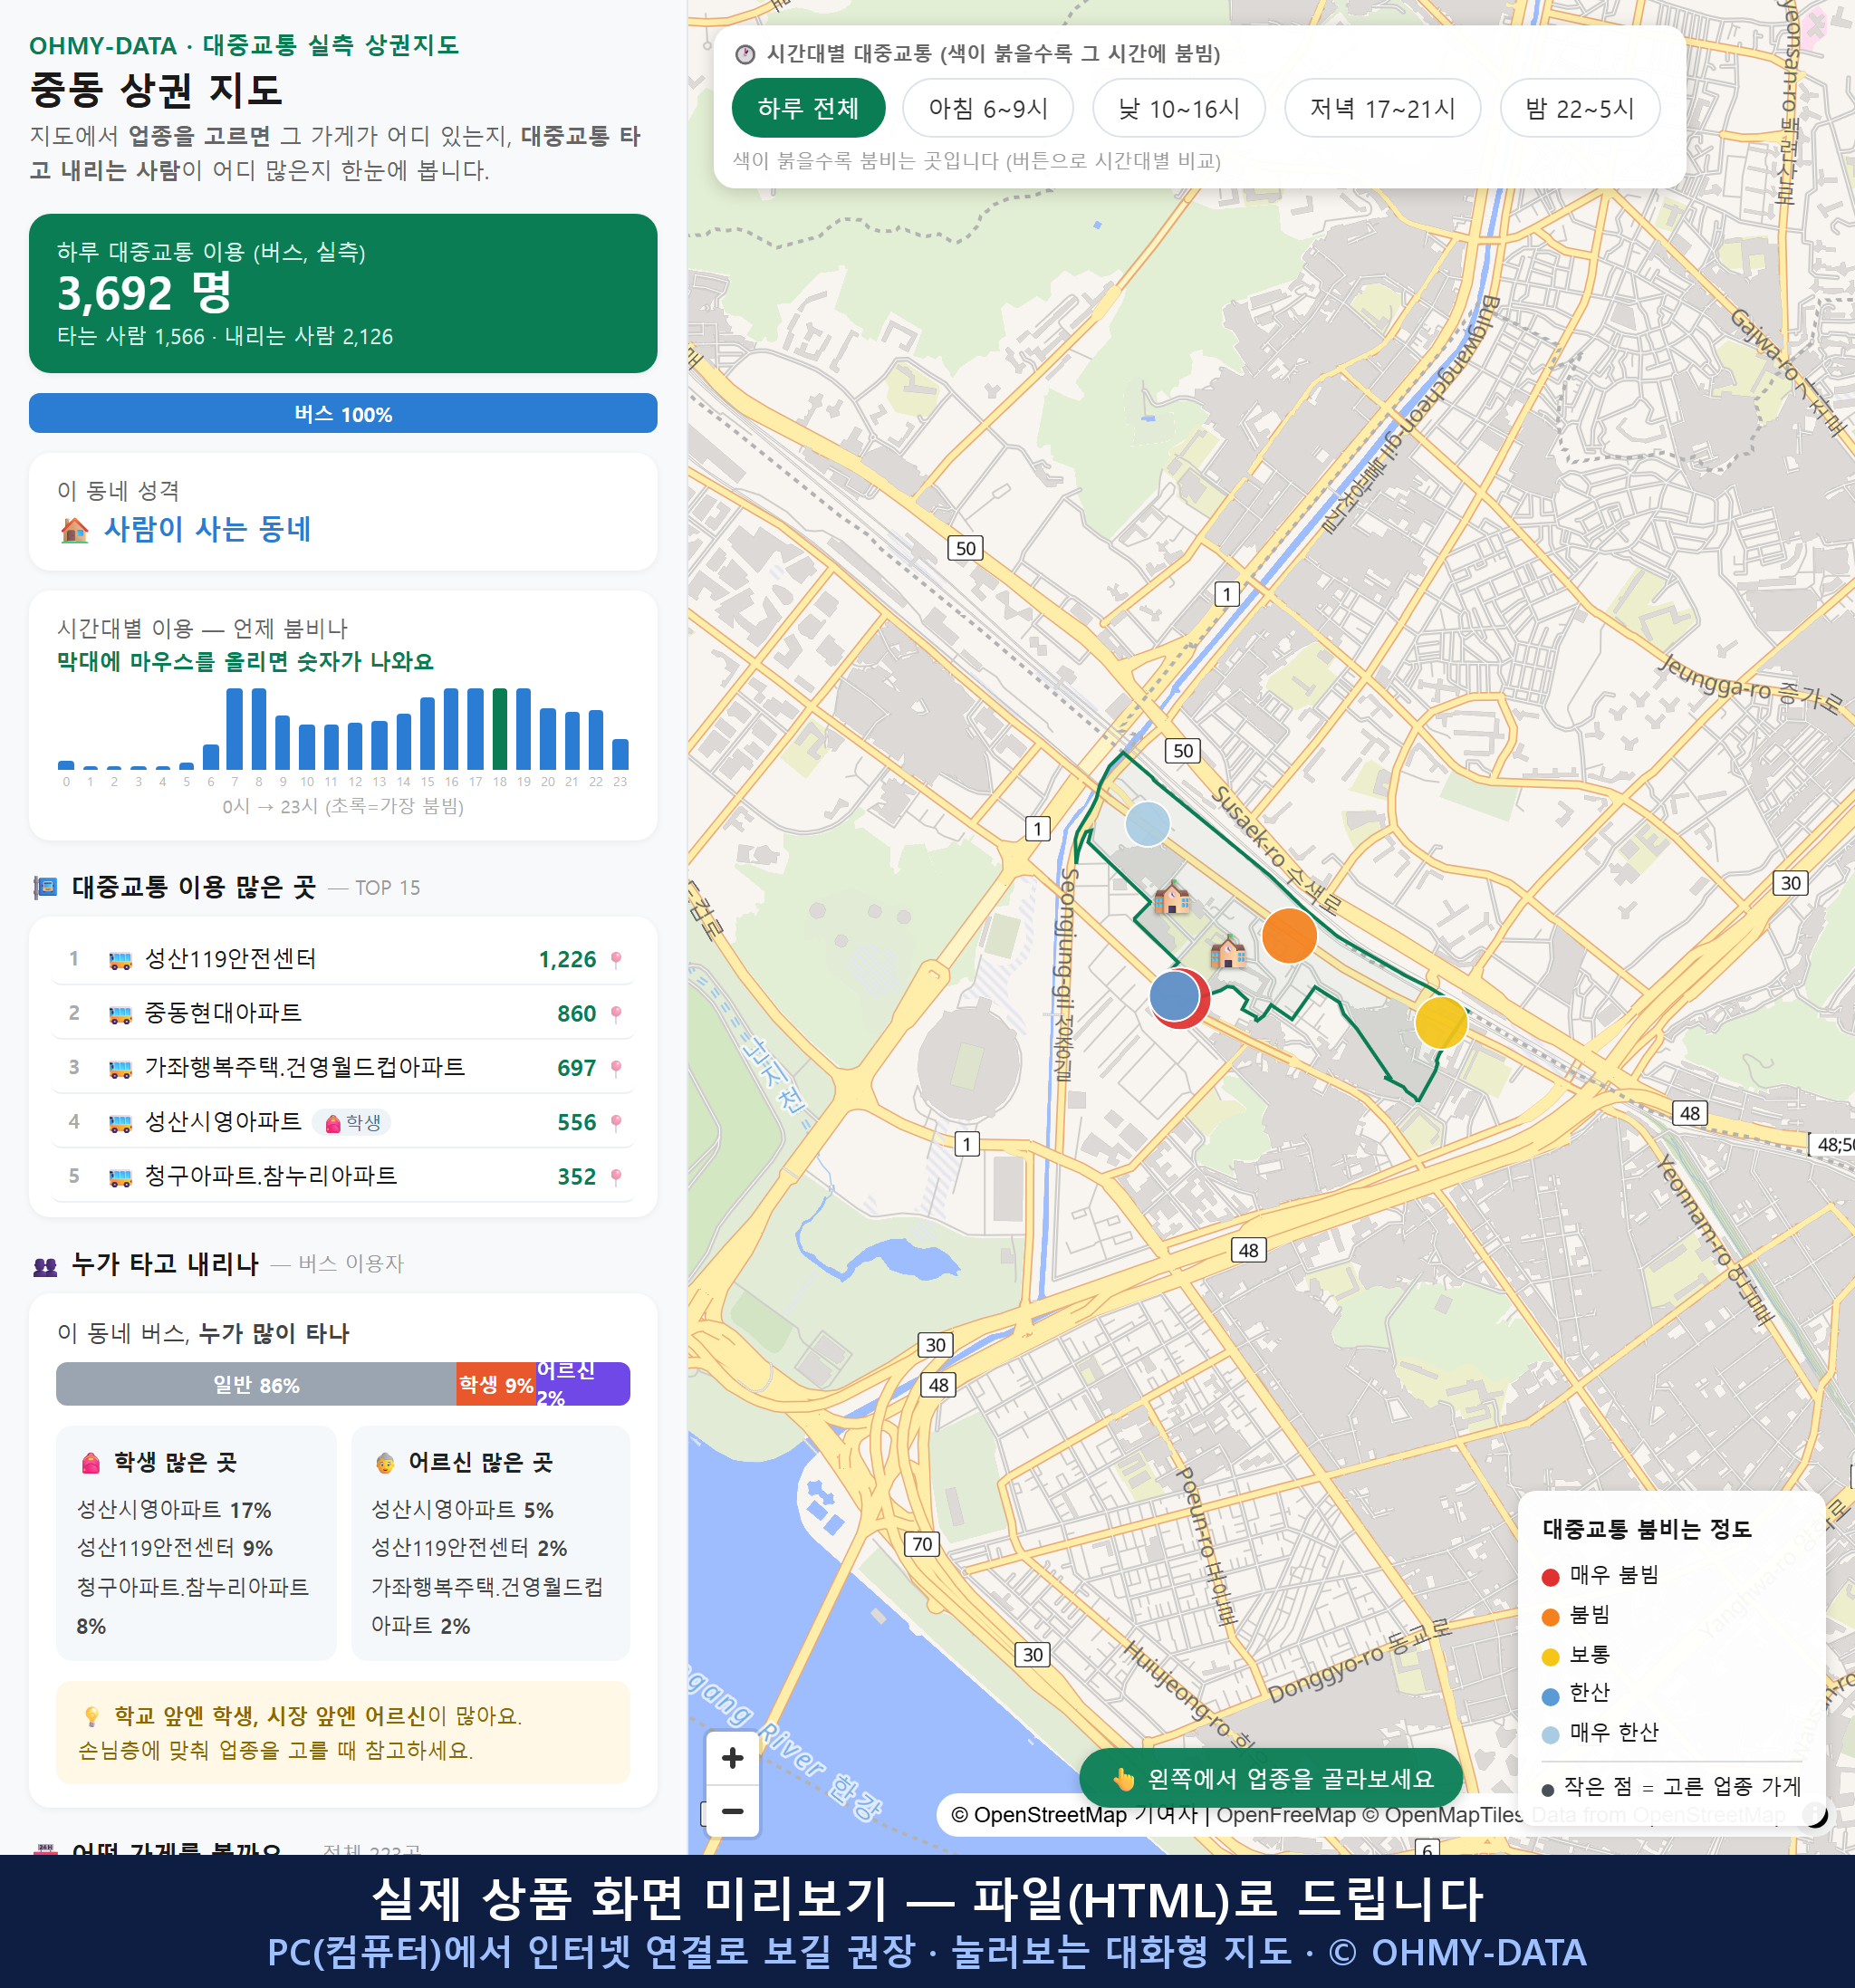Click the elderly face icon beside 어르신 많은 곳
Image resolution: width=1855 pixels, height=1988 pixels.
385,1463
